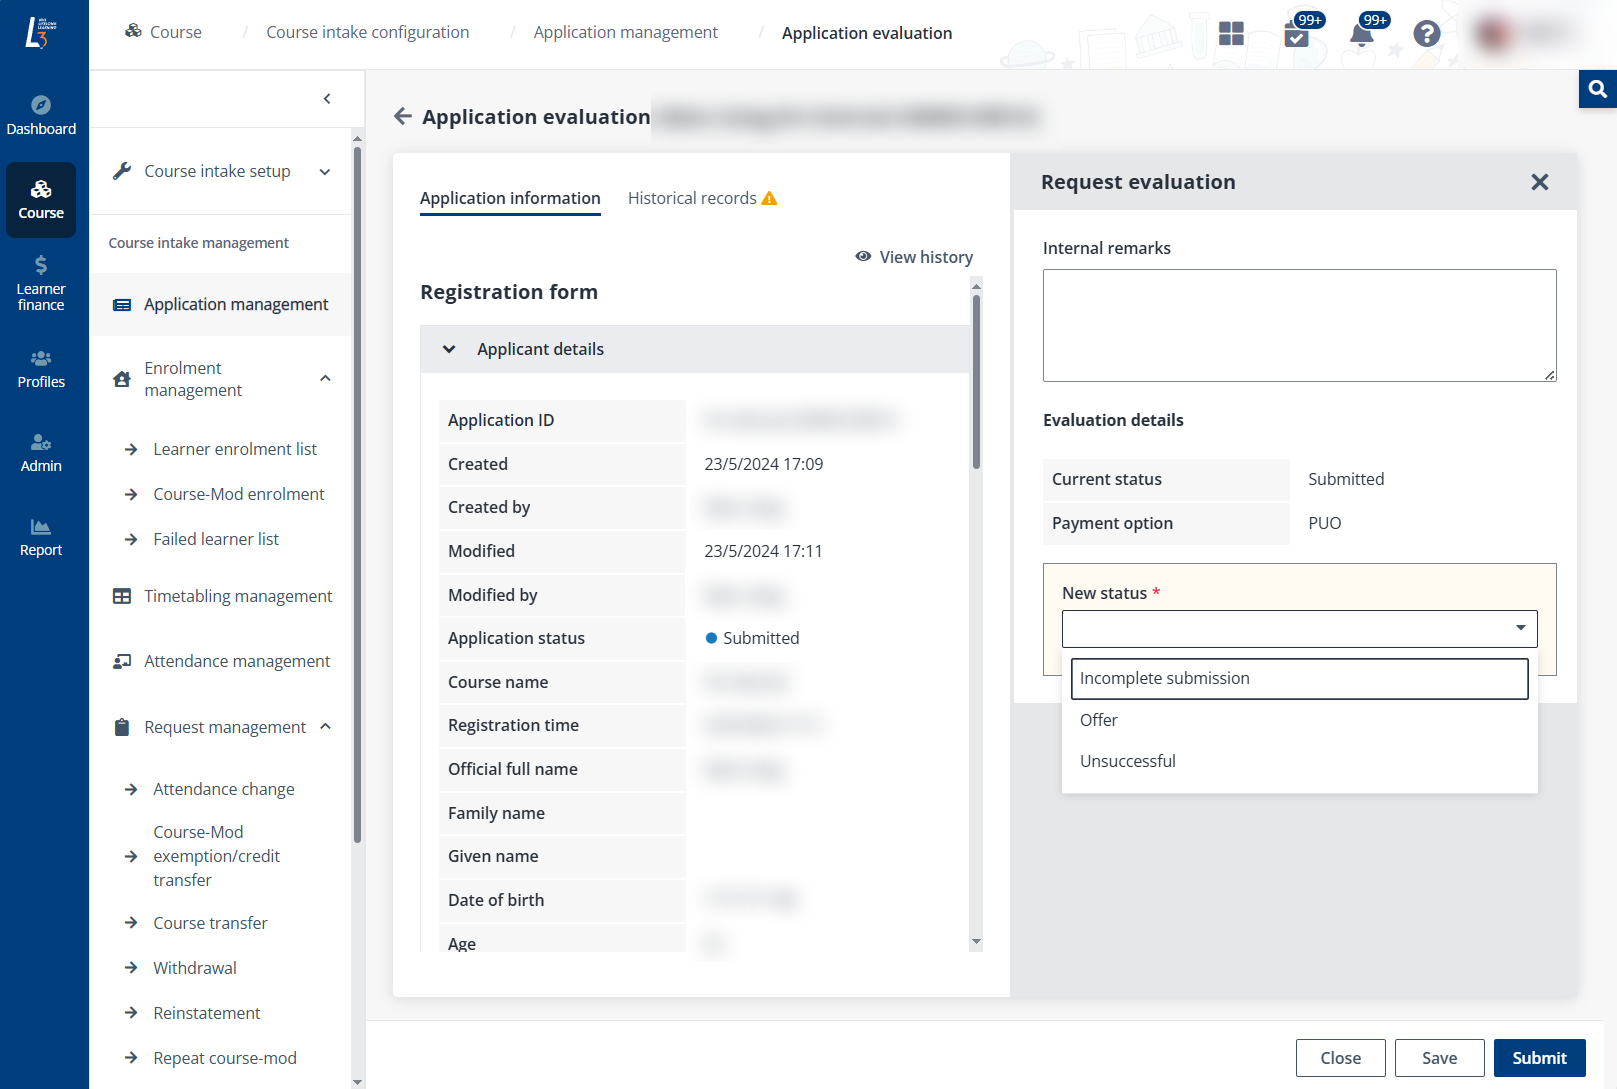Click inside Internal remarks text box
Screen dimensions: 1617x1089
(1299, 325)
